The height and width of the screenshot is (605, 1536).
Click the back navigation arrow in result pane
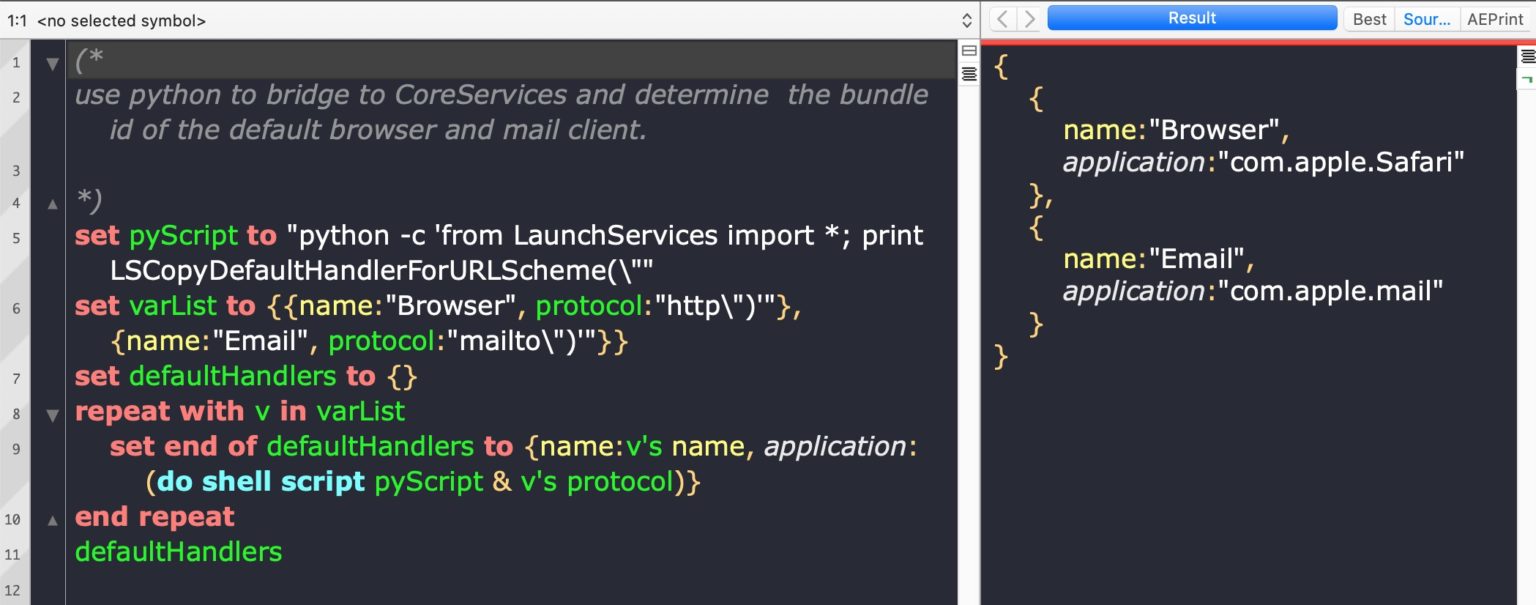point(1003,19)
